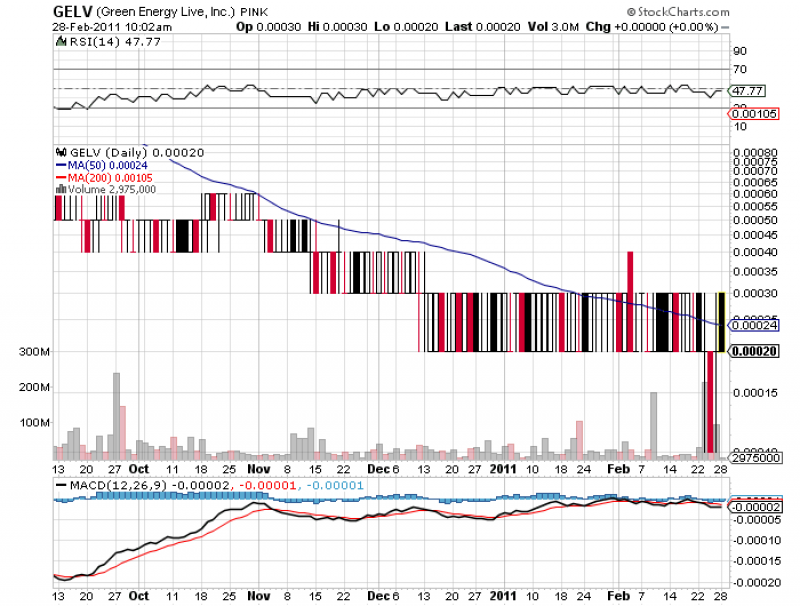Click the 300M volume axis label
The width and height of the screenshot is (800, 606).
34,352
